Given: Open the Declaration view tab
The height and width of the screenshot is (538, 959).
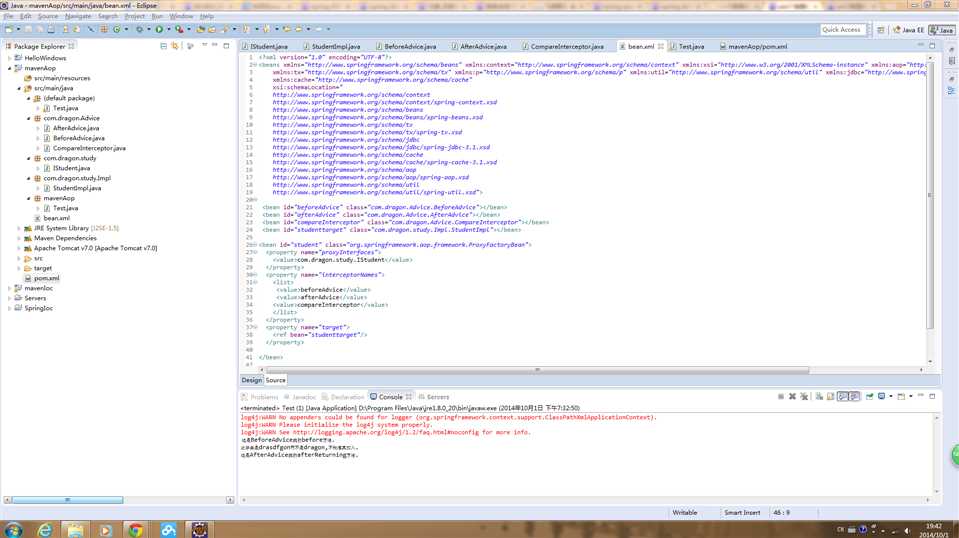Looking at the screenshot, I should coord(343,397).
